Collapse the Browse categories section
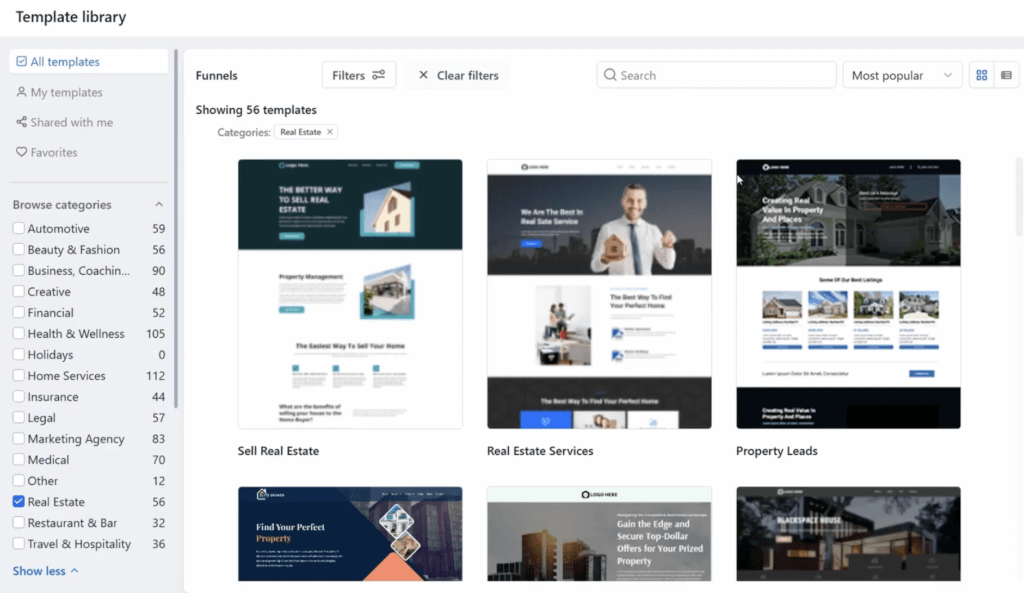 159,204
